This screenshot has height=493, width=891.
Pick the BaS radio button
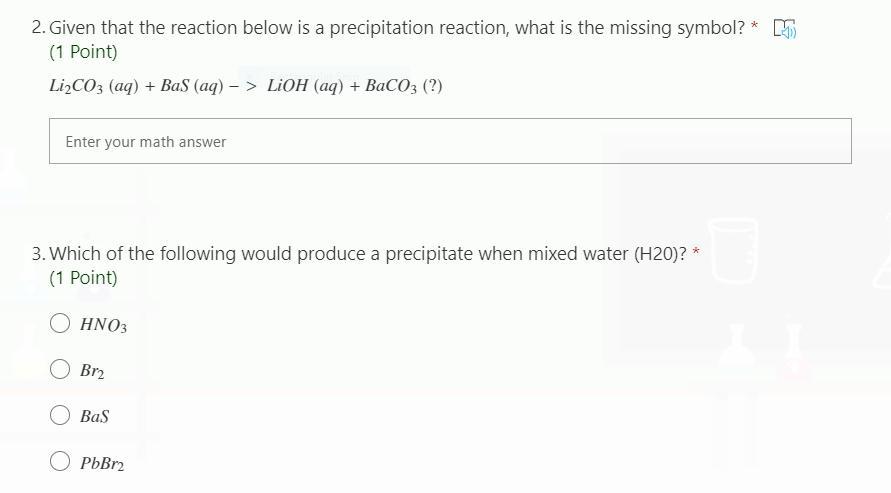61,416
